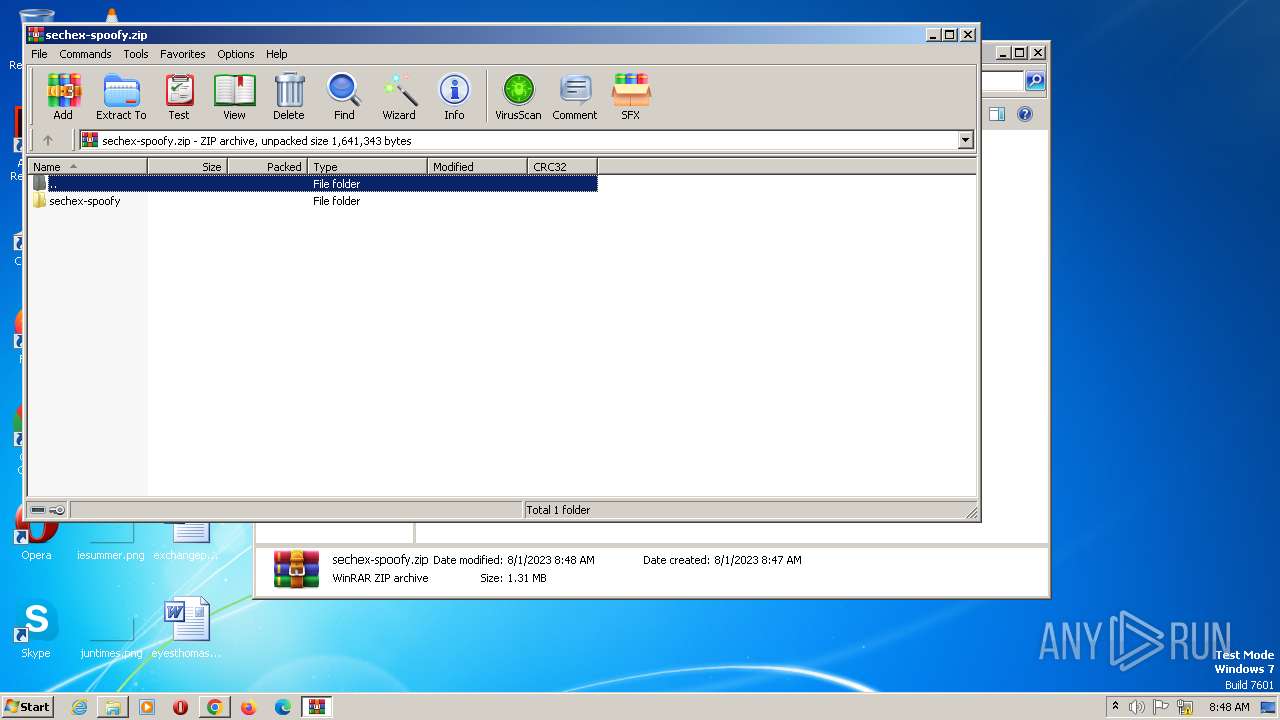The width and height of the screenshot is (1280, 720).
Task: Click the volume tray icon
Action: [x=1138, y=707]
